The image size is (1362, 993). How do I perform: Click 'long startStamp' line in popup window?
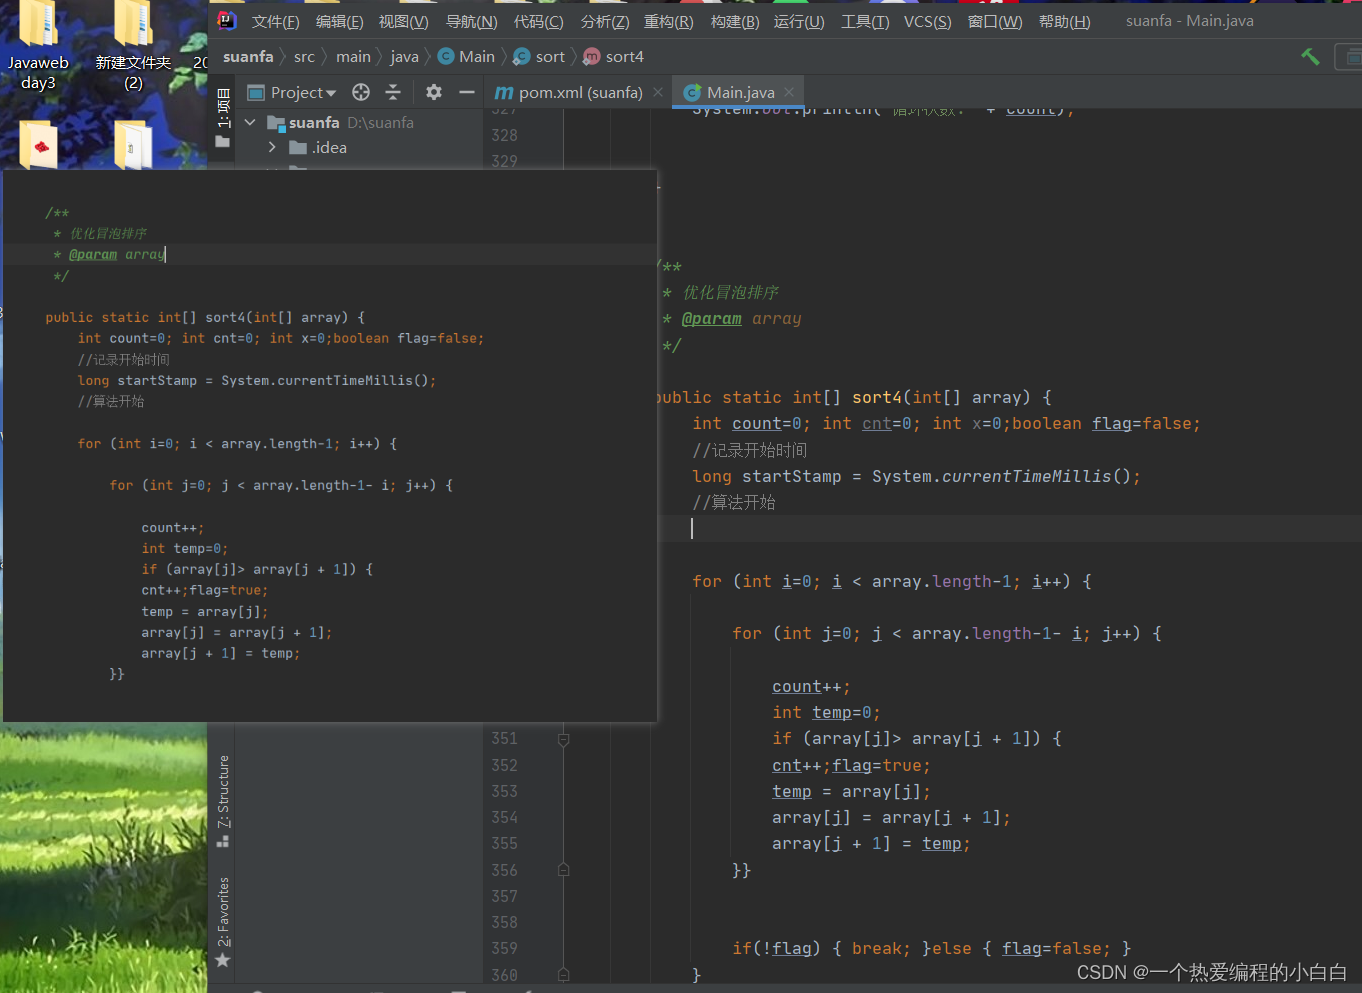coord(257,380)
